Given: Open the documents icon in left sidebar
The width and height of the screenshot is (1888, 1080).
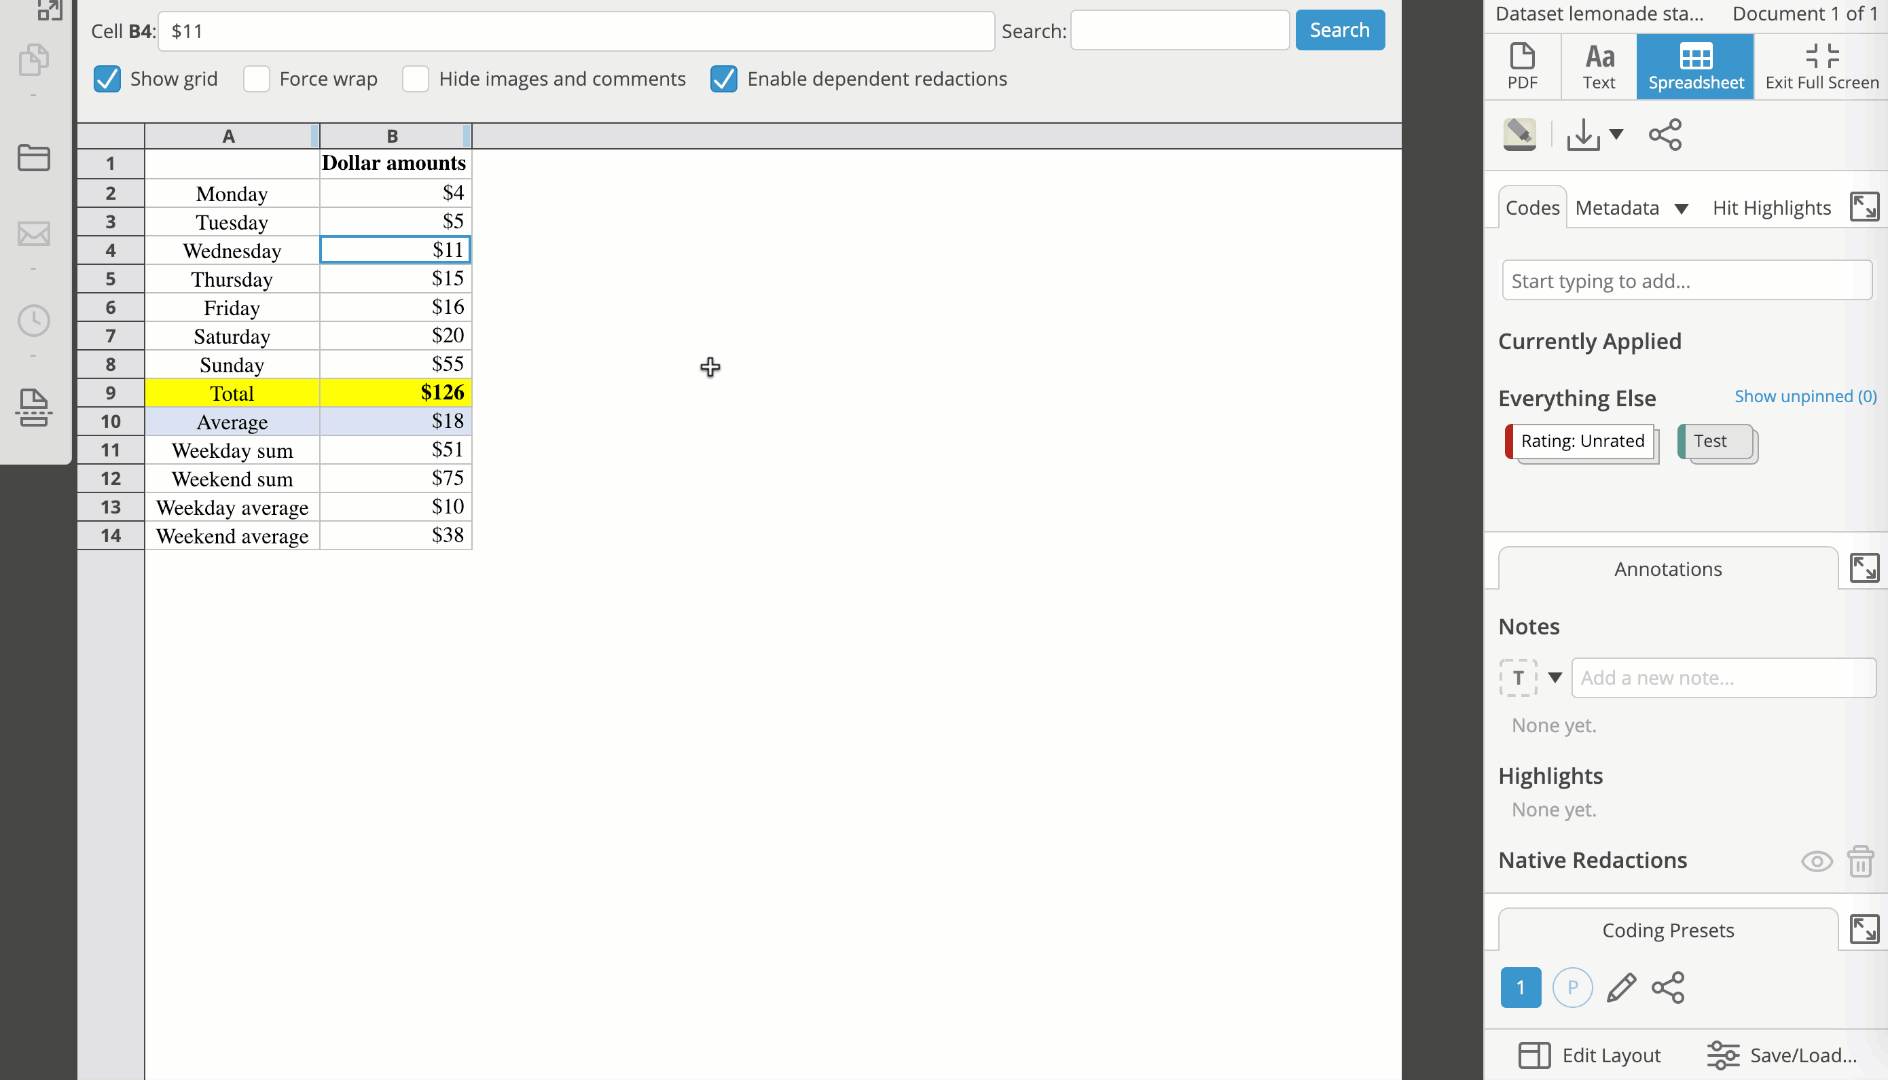Looking at the screenshot, I should tap(34, 60).
